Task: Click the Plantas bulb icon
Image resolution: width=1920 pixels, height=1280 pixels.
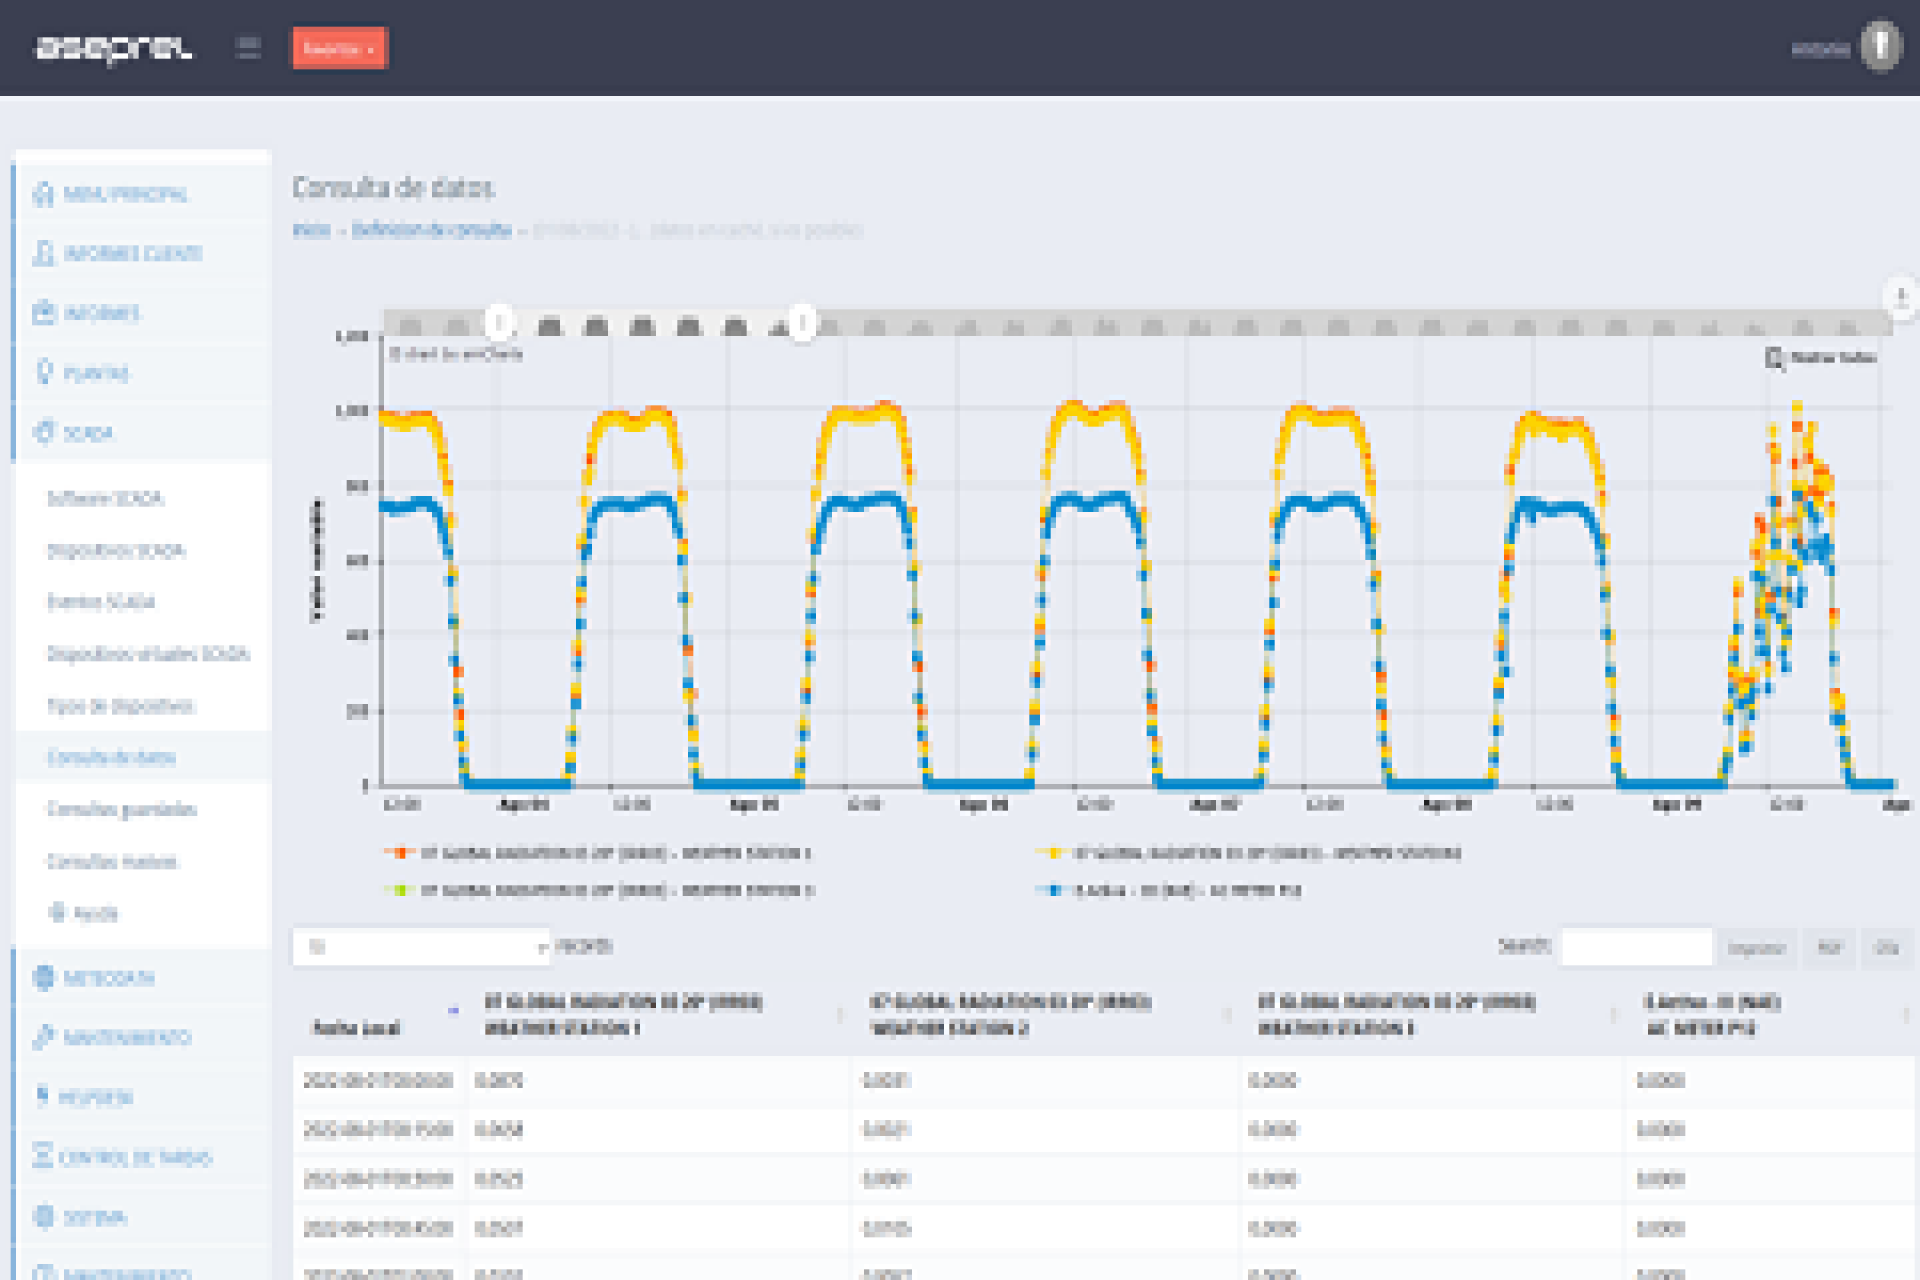Action: pos(43,372)
